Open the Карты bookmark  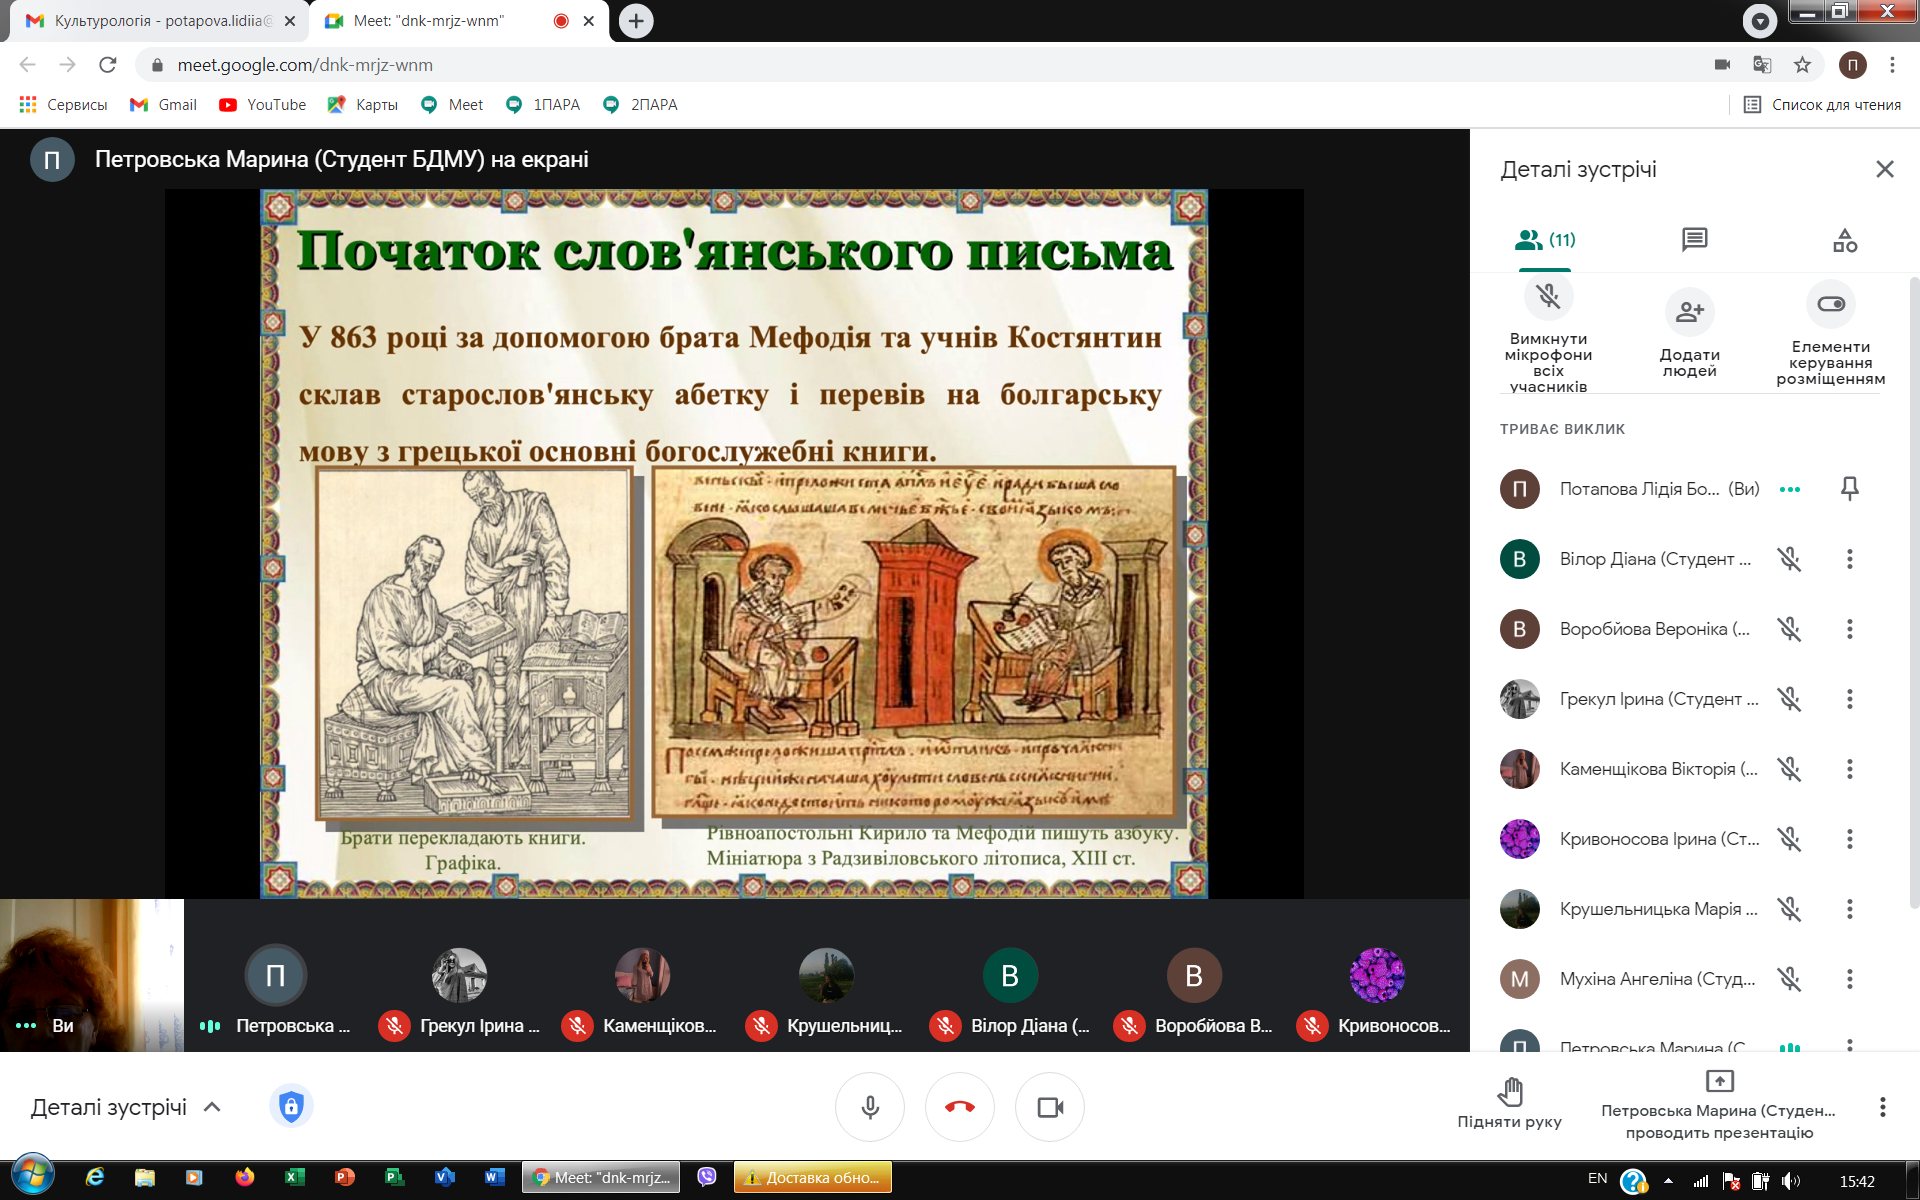tap(363, 105)
